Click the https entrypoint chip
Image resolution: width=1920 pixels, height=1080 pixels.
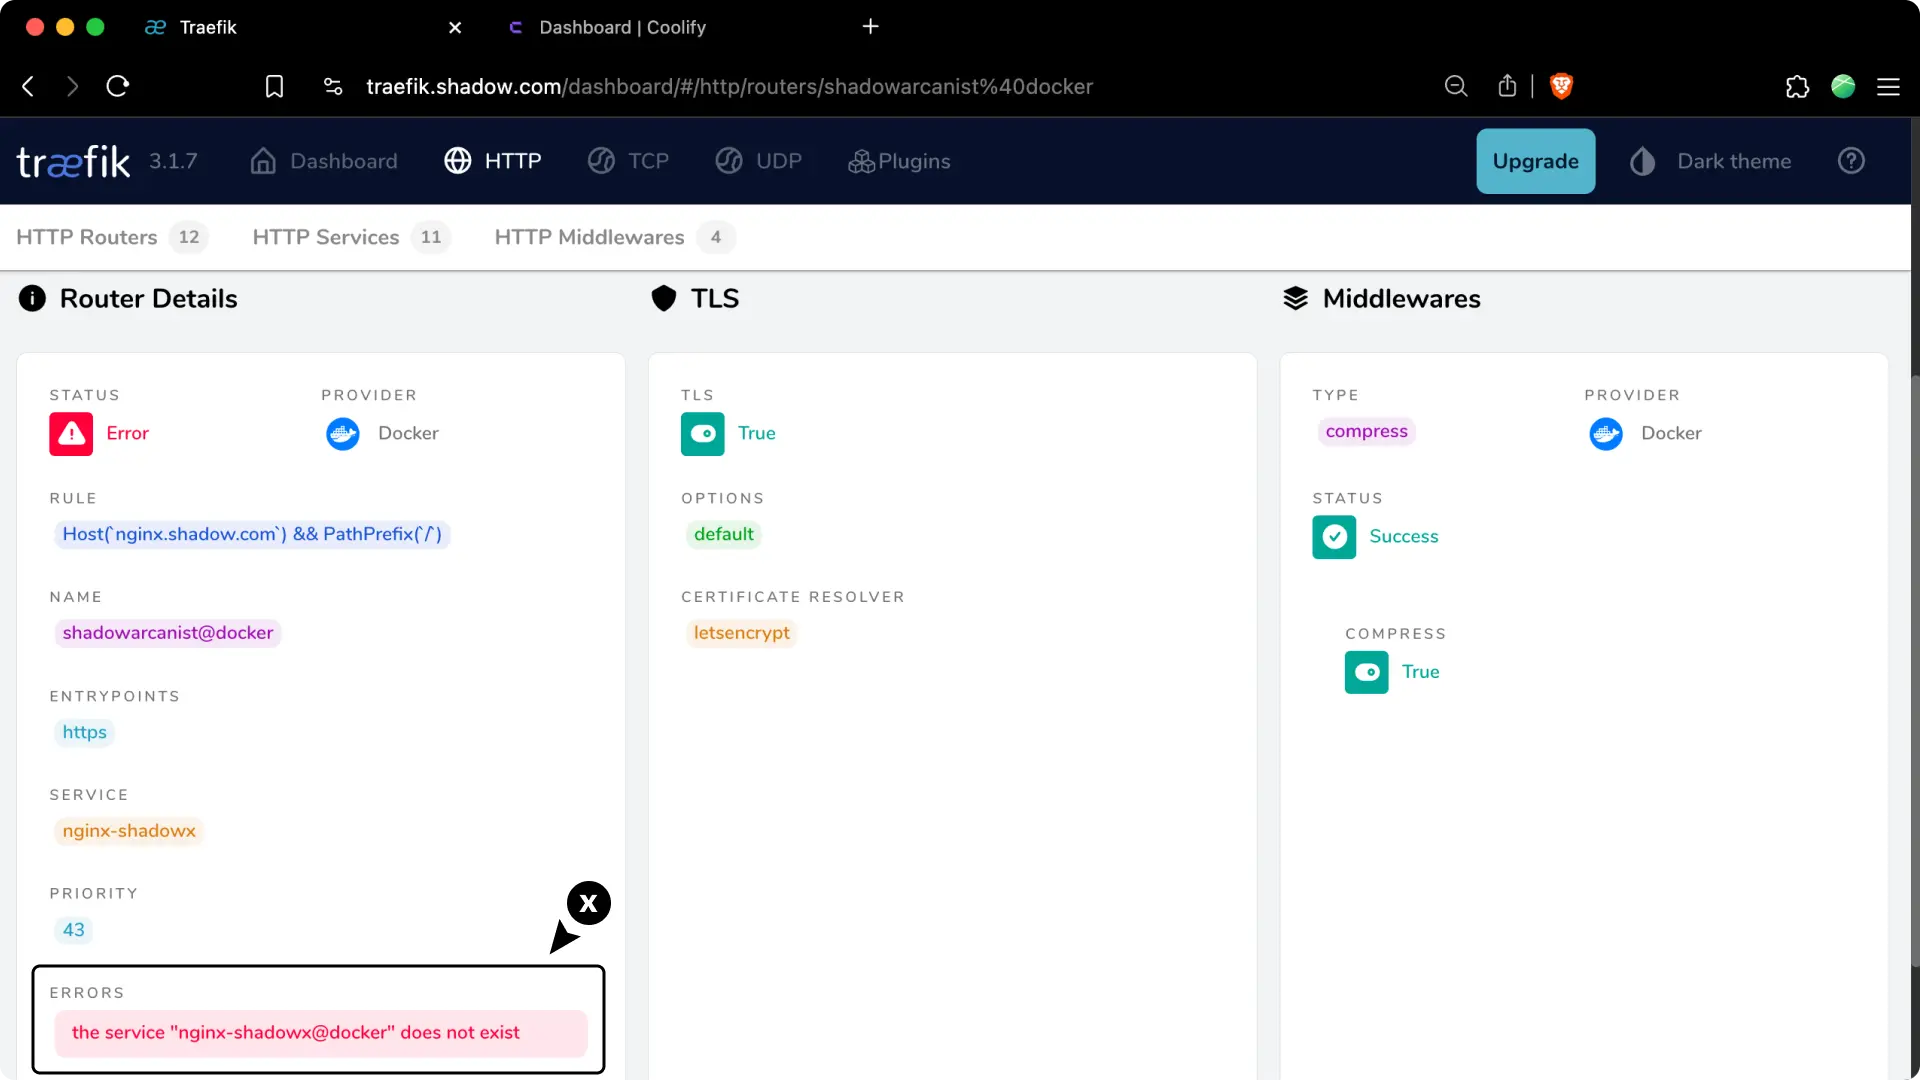[84, 732]
